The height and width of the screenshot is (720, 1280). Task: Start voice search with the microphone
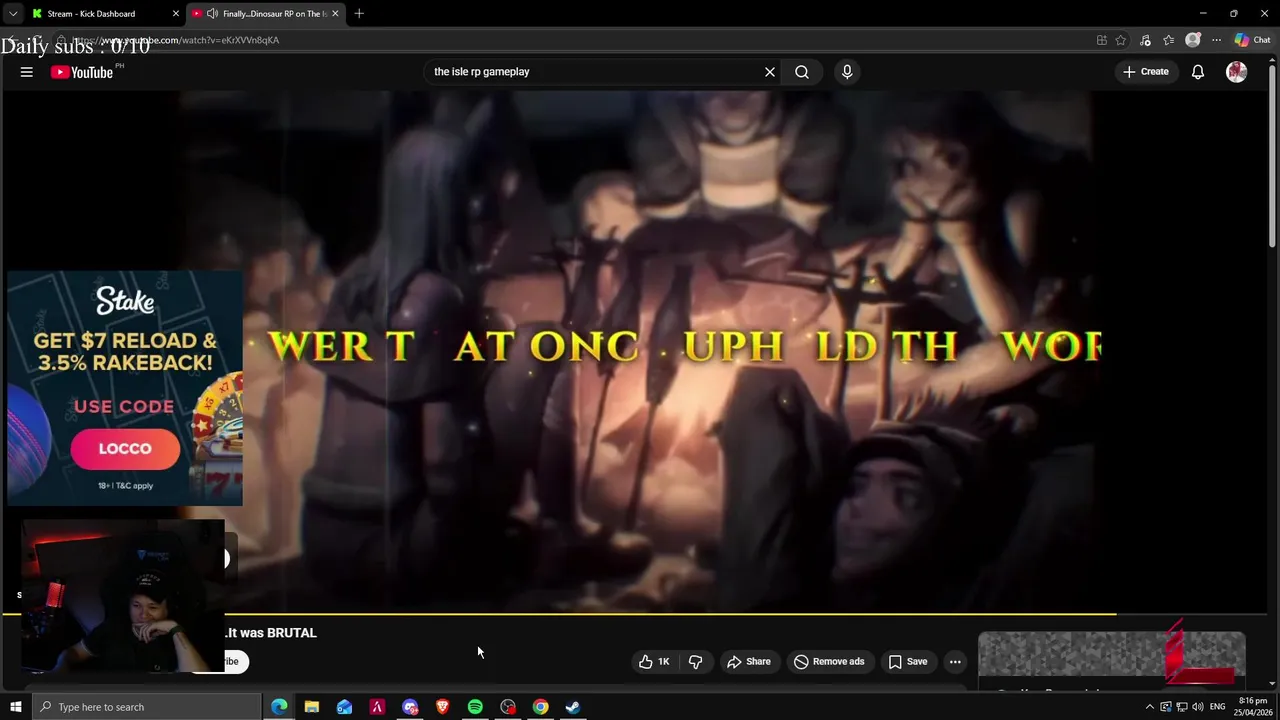(847, 72)
